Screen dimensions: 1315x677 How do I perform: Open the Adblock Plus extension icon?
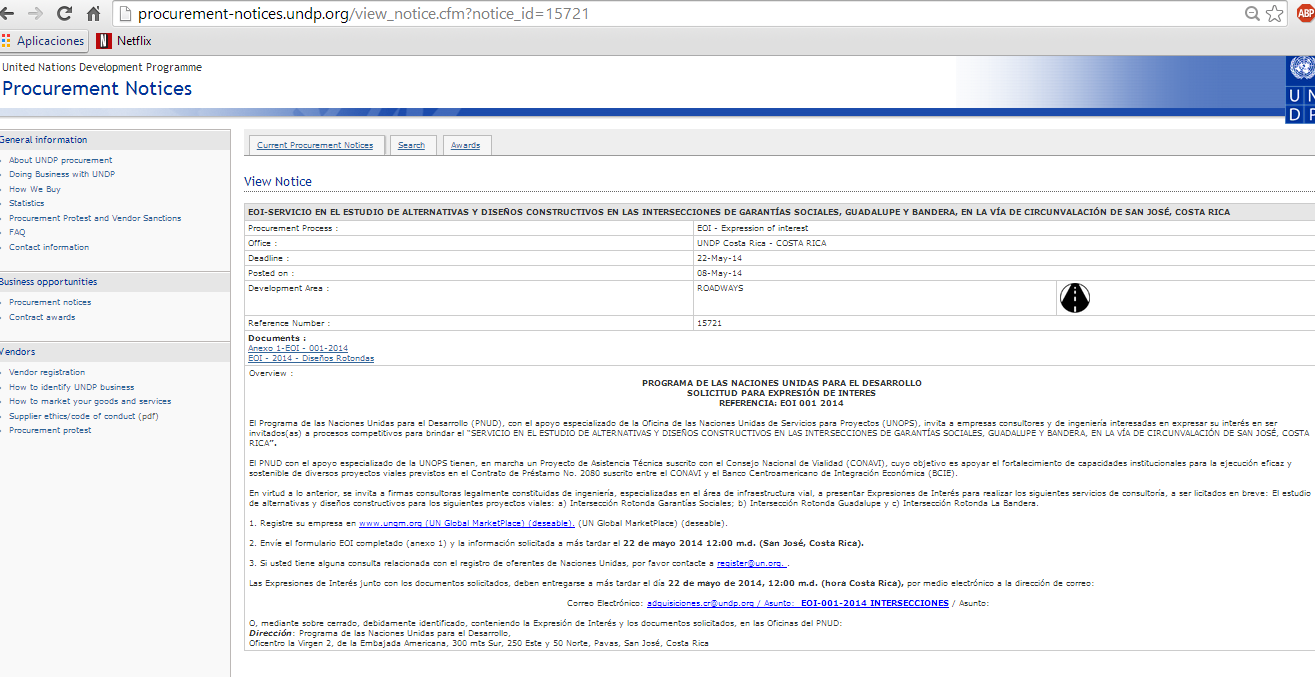pos(1304,14)
